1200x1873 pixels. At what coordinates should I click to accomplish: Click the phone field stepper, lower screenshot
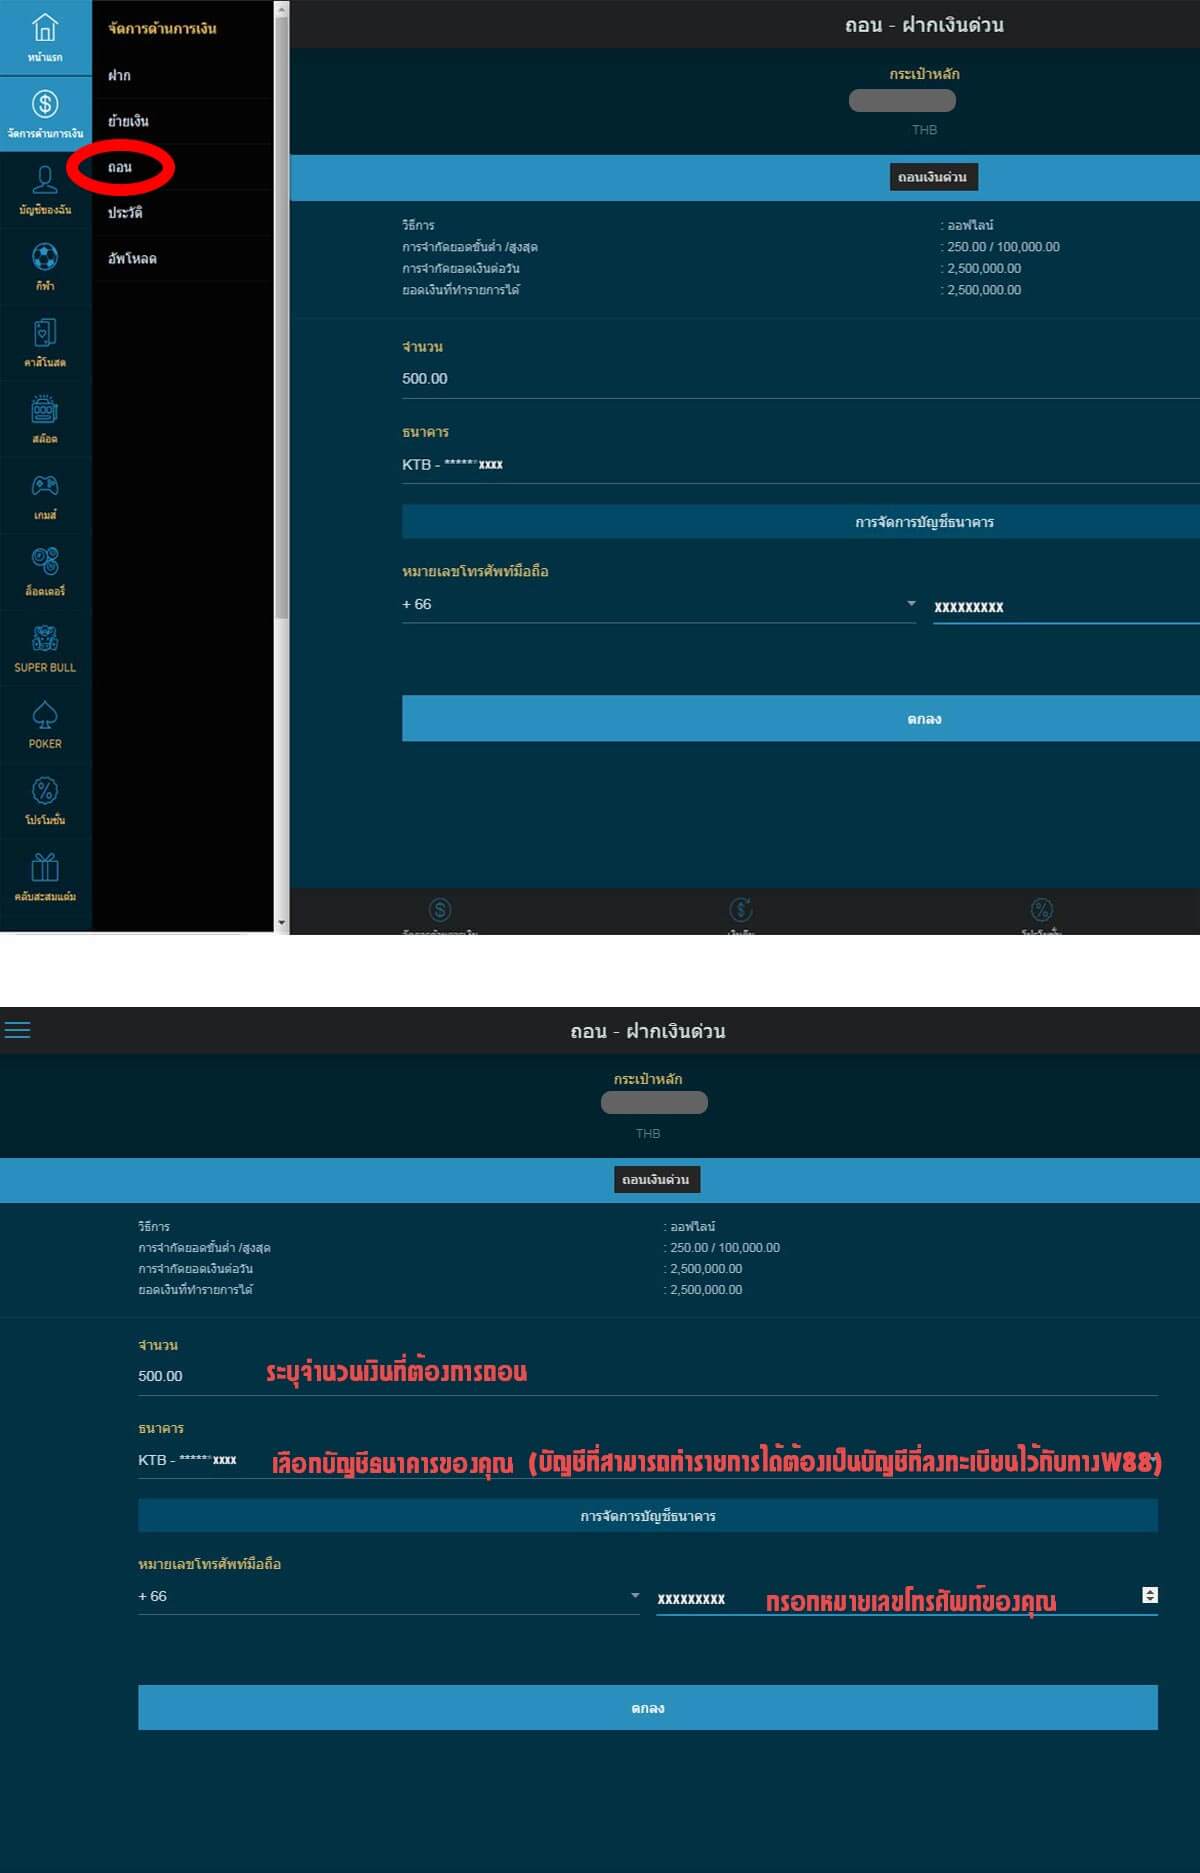pos(1150,1595)
